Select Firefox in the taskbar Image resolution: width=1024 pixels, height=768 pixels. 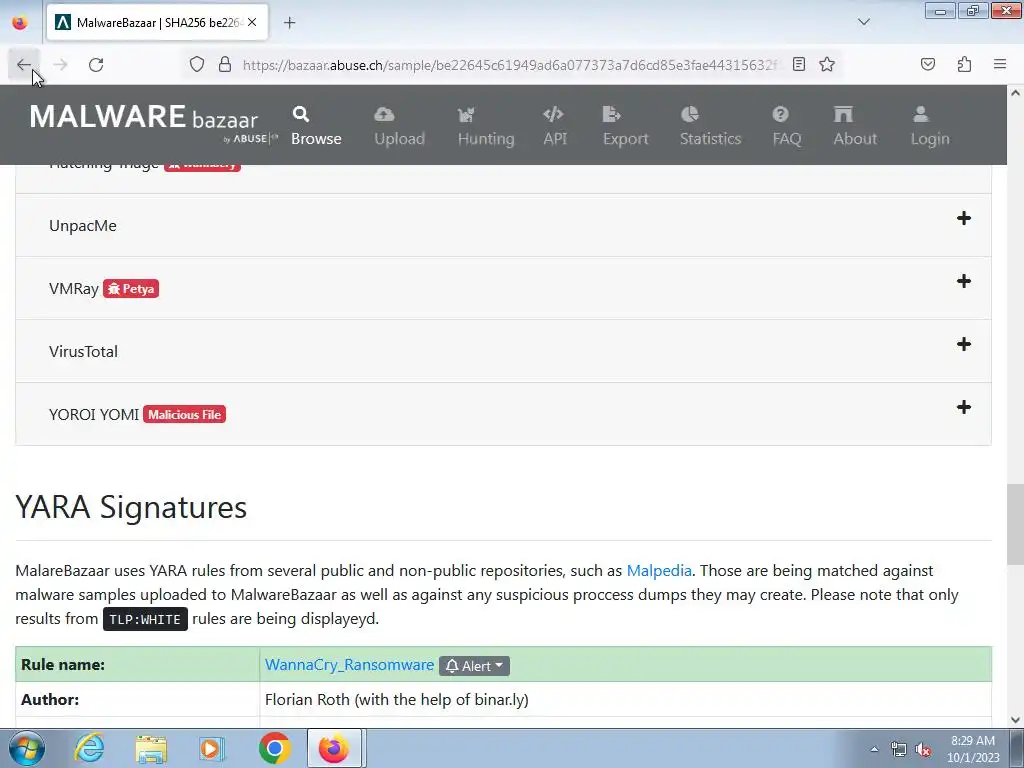pyautogui.click(x=334, y=748)
